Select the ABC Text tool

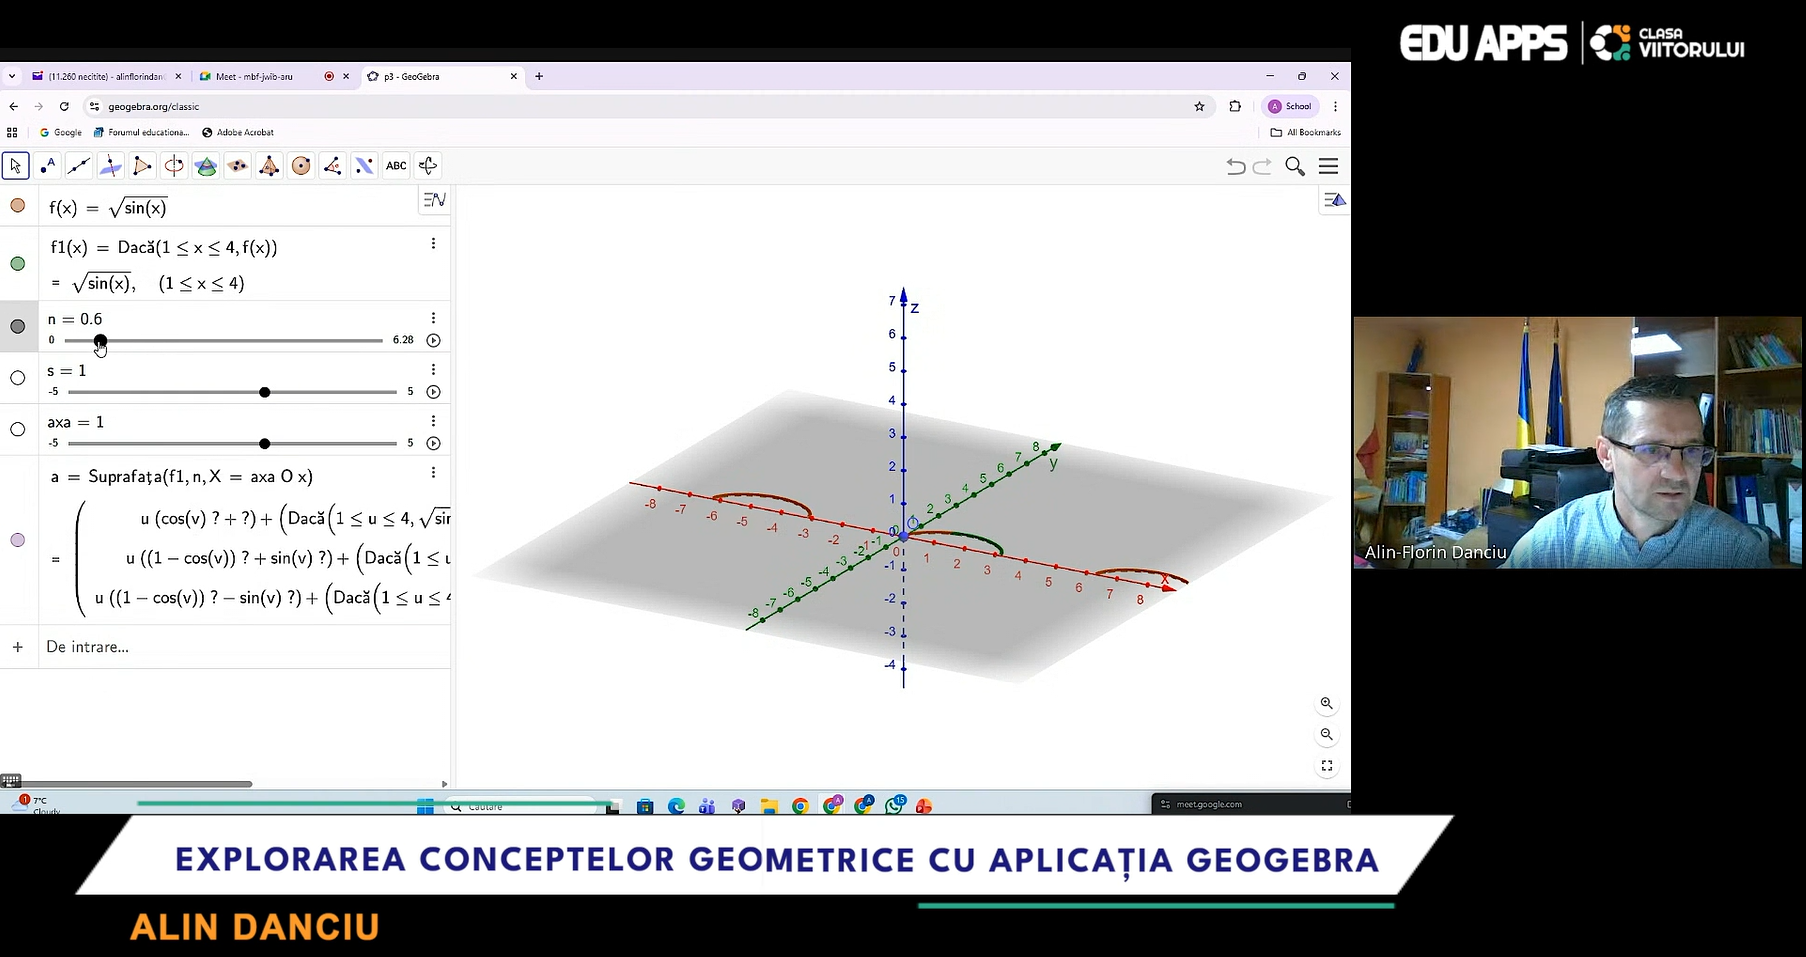396,166
